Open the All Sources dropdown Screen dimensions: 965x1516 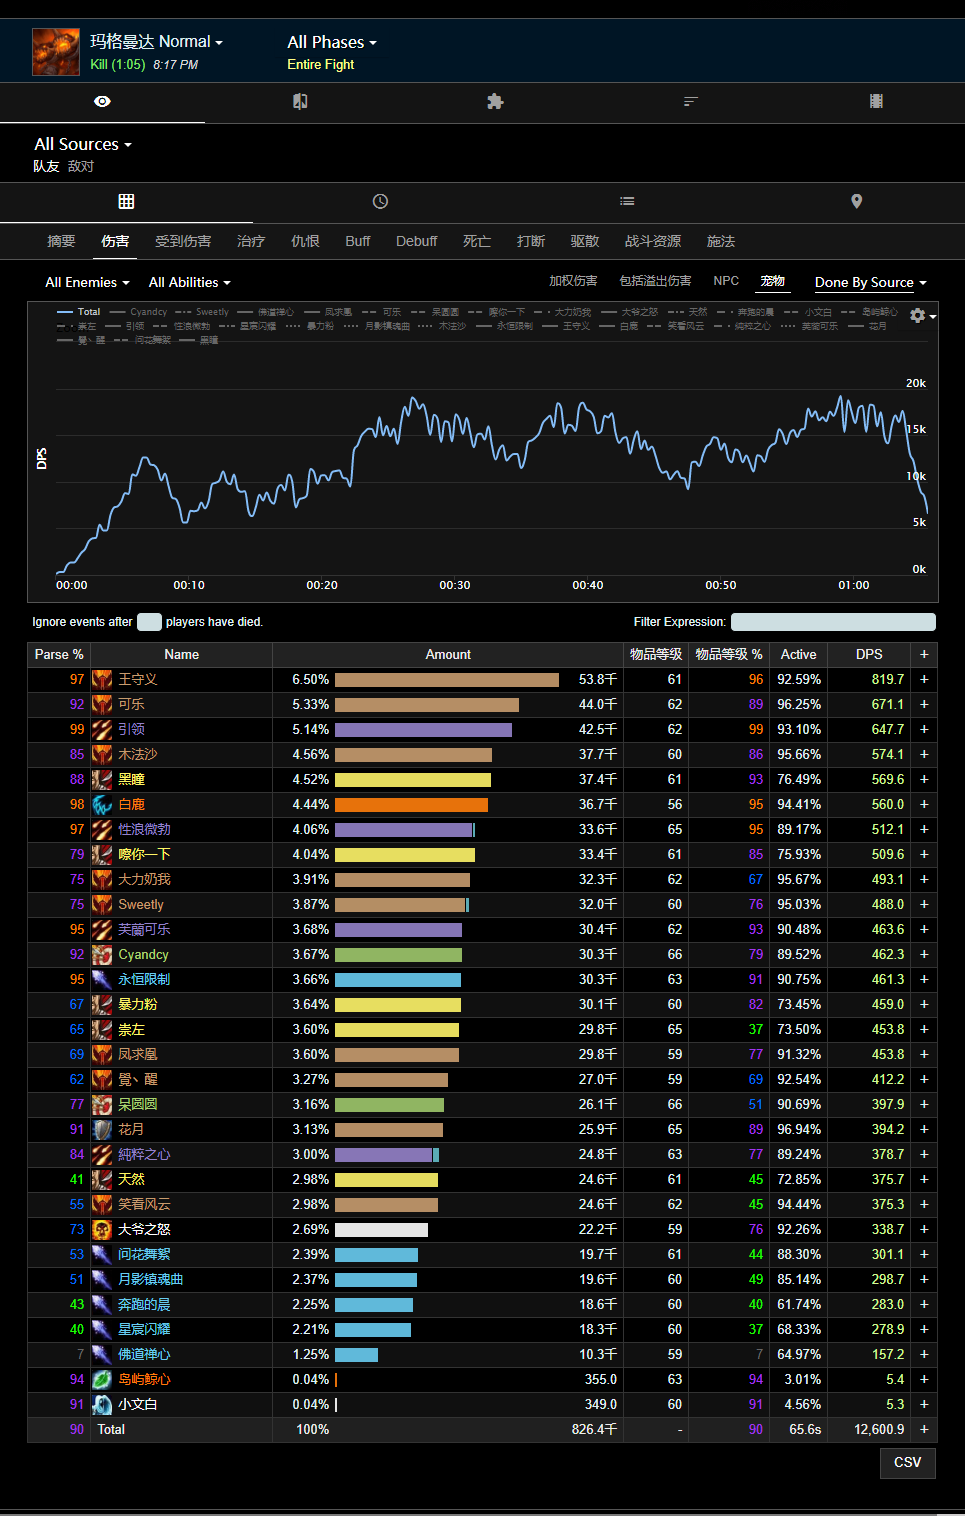click(x=83, y=144)
